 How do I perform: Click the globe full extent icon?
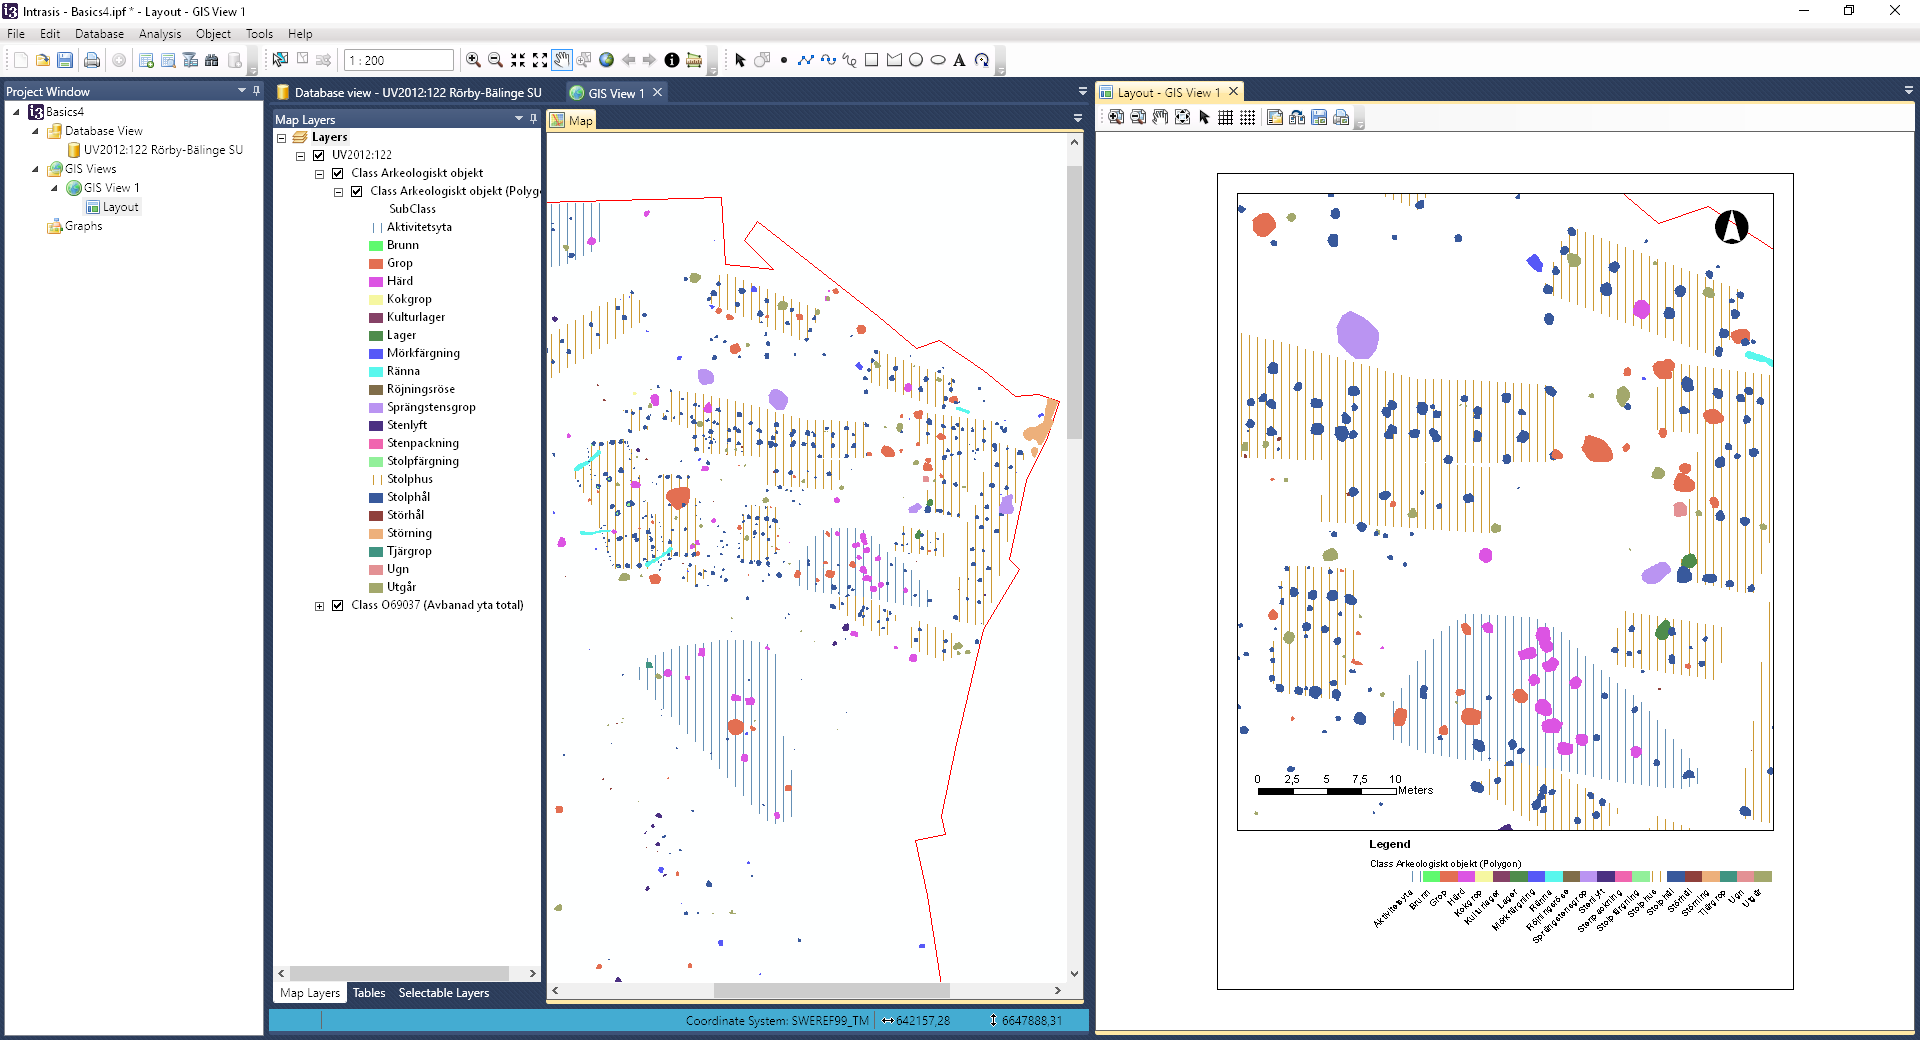coord(606,60)
